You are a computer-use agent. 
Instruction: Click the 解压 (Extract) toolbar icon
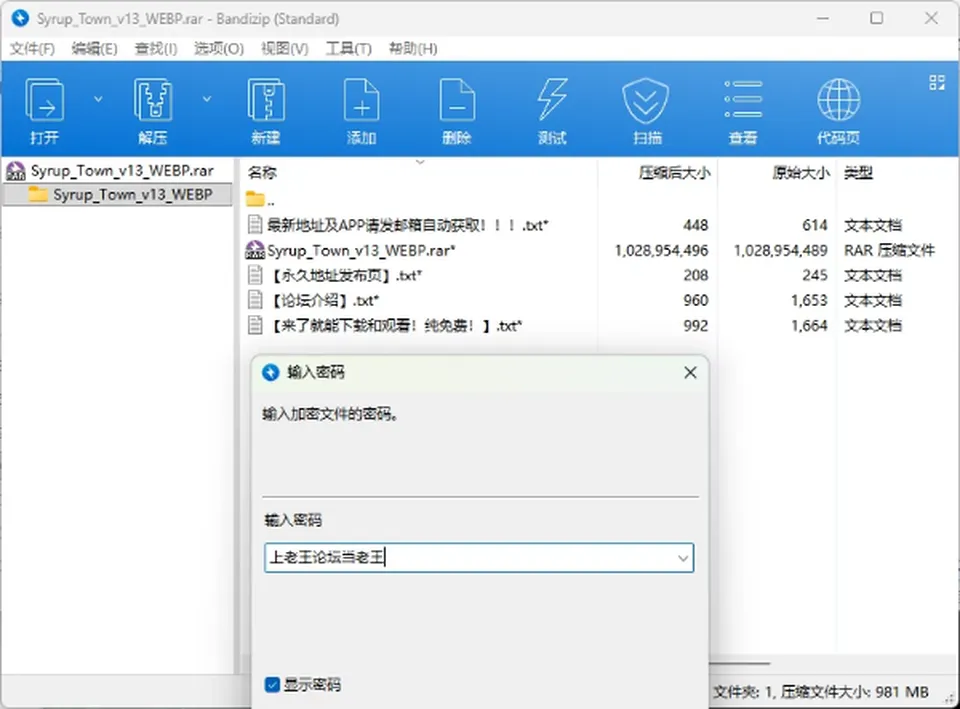coord(152,100)
